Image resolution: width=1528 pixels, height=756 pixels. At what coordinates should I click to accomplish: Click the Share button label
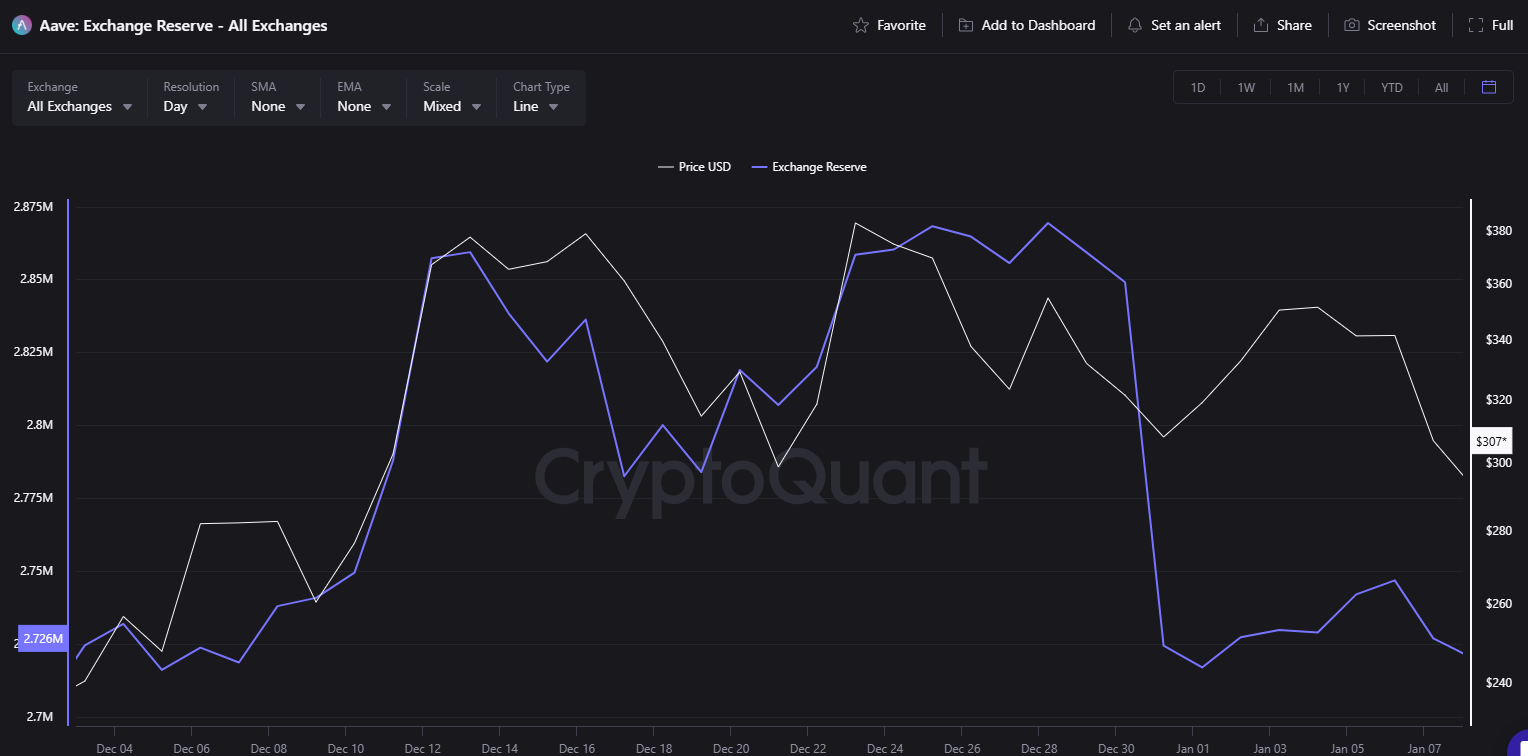point(1294,25)
